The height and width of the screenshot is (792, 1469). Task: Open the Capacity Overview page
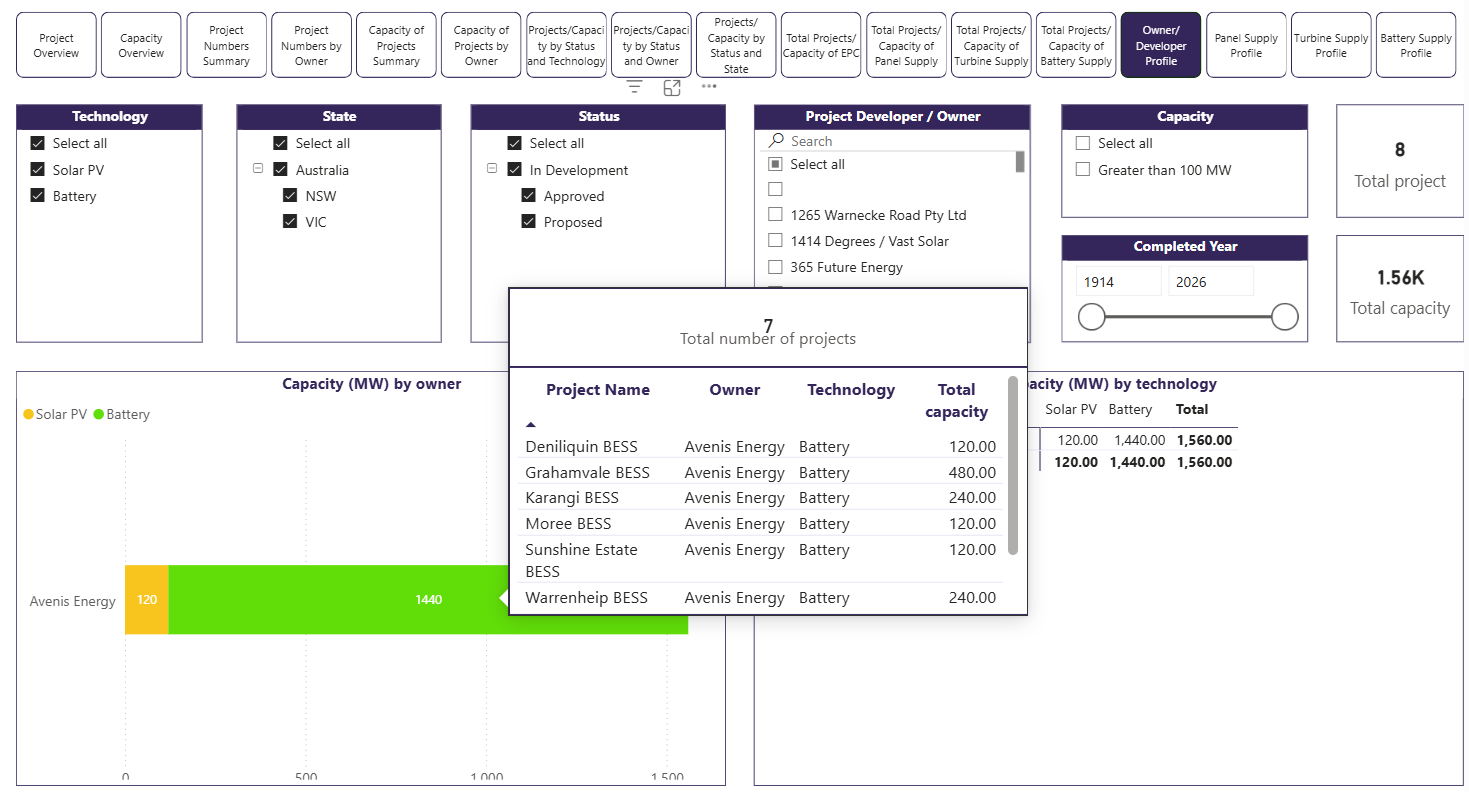(141, 45)
